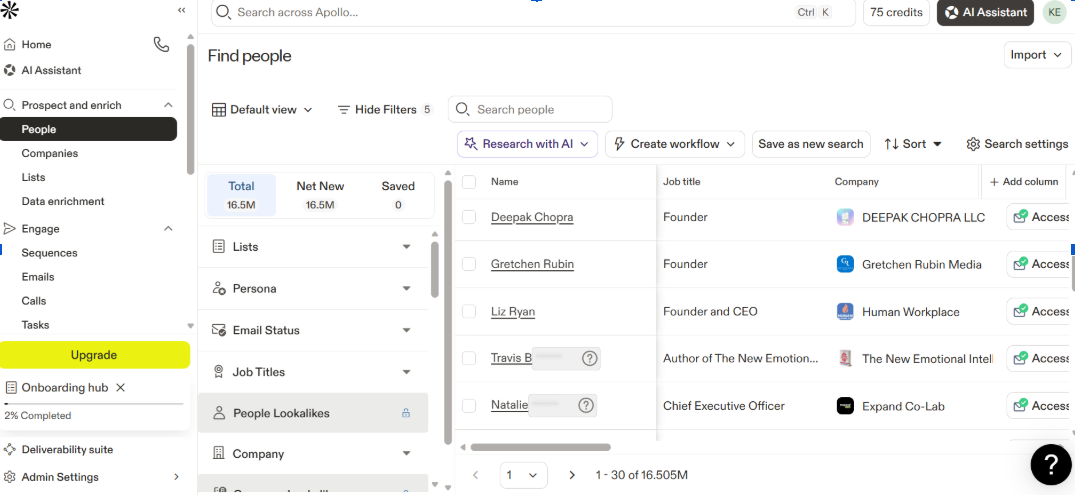The width and height of the screenshot is (1075, 495).
Task: Click the KE user avatar
Action: click(1054, 12)
